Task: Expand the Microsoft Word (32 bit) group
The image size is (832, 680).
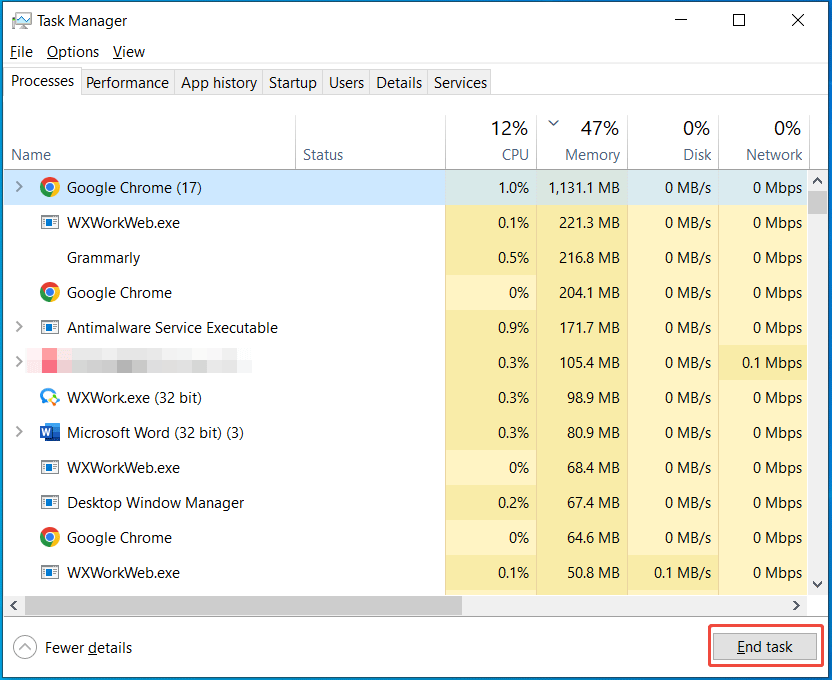Action: pos(20,432)
